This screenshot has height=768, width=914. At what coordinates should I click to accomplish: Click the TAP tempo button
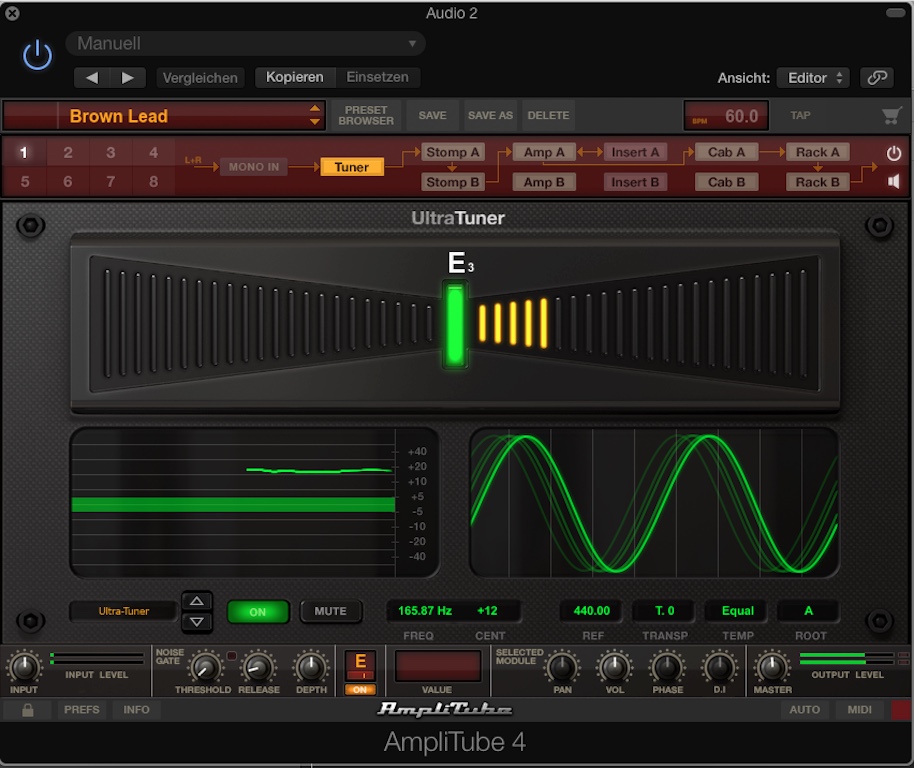(x=800, y=115)
